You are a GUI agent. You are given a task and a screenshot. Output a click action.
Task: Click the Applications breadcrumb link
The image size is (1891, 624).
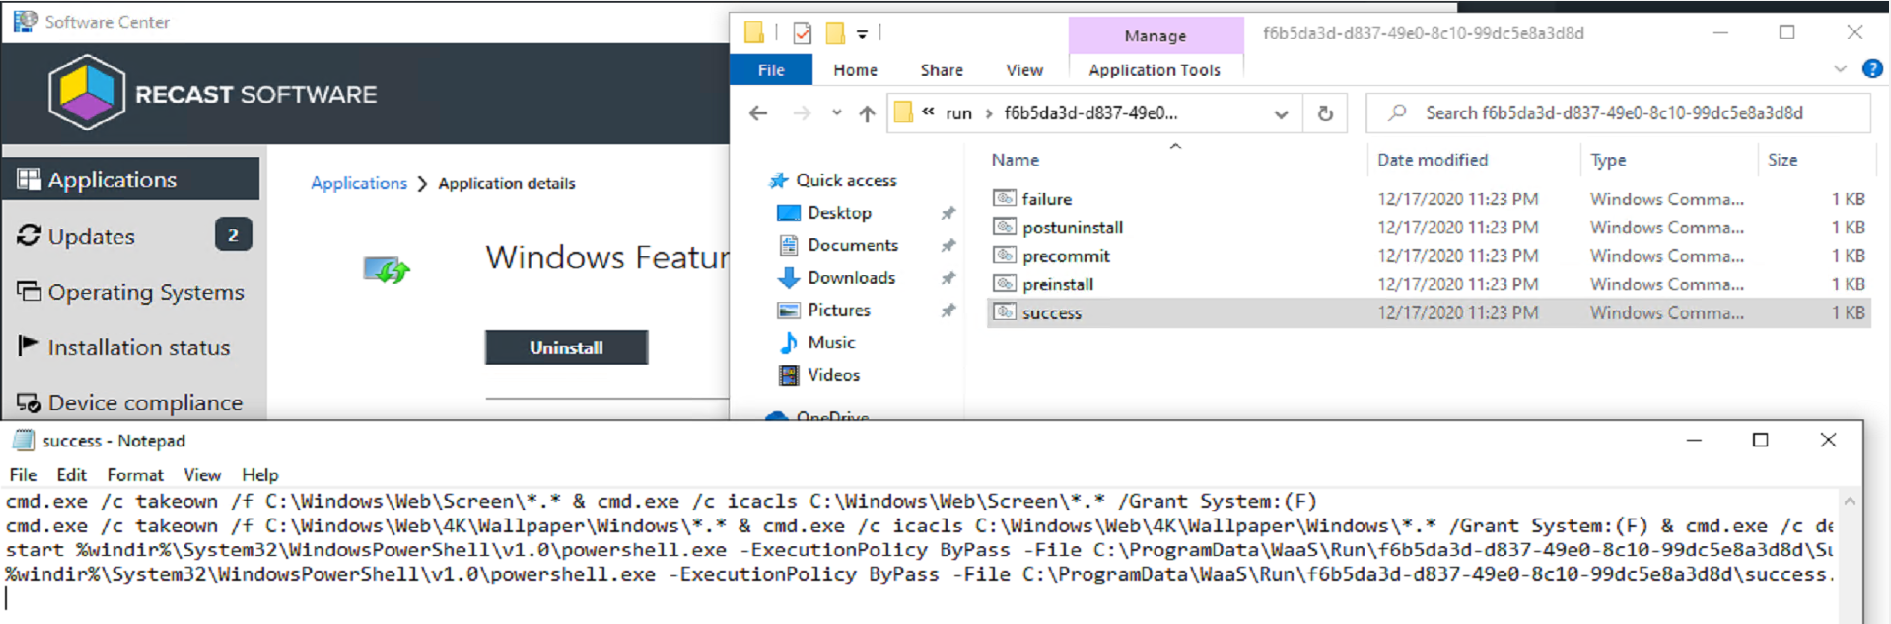click(x=359, y=183)
